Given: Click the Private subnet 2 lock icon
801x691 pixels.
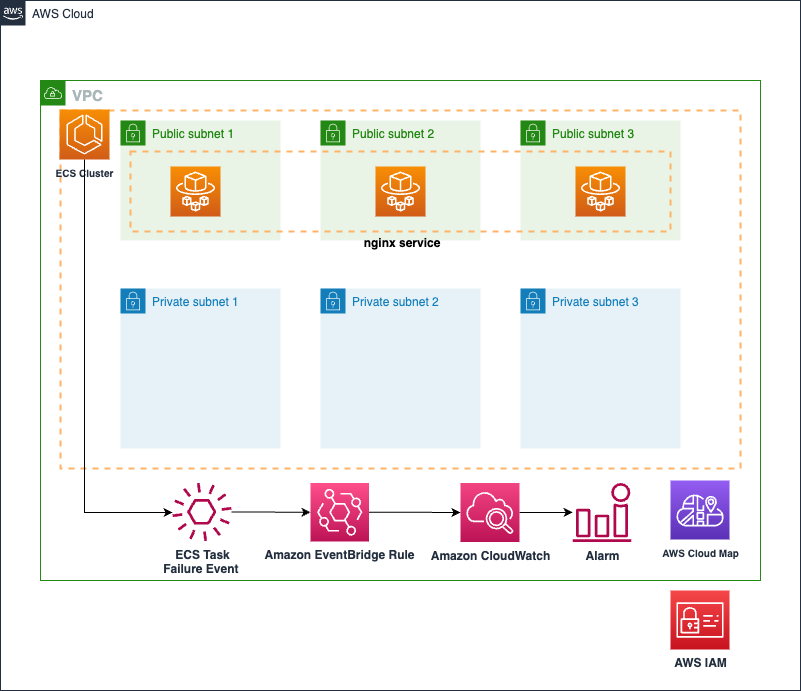Looking at the screenshot, I should pyautogui.click(x=333, y=301).
